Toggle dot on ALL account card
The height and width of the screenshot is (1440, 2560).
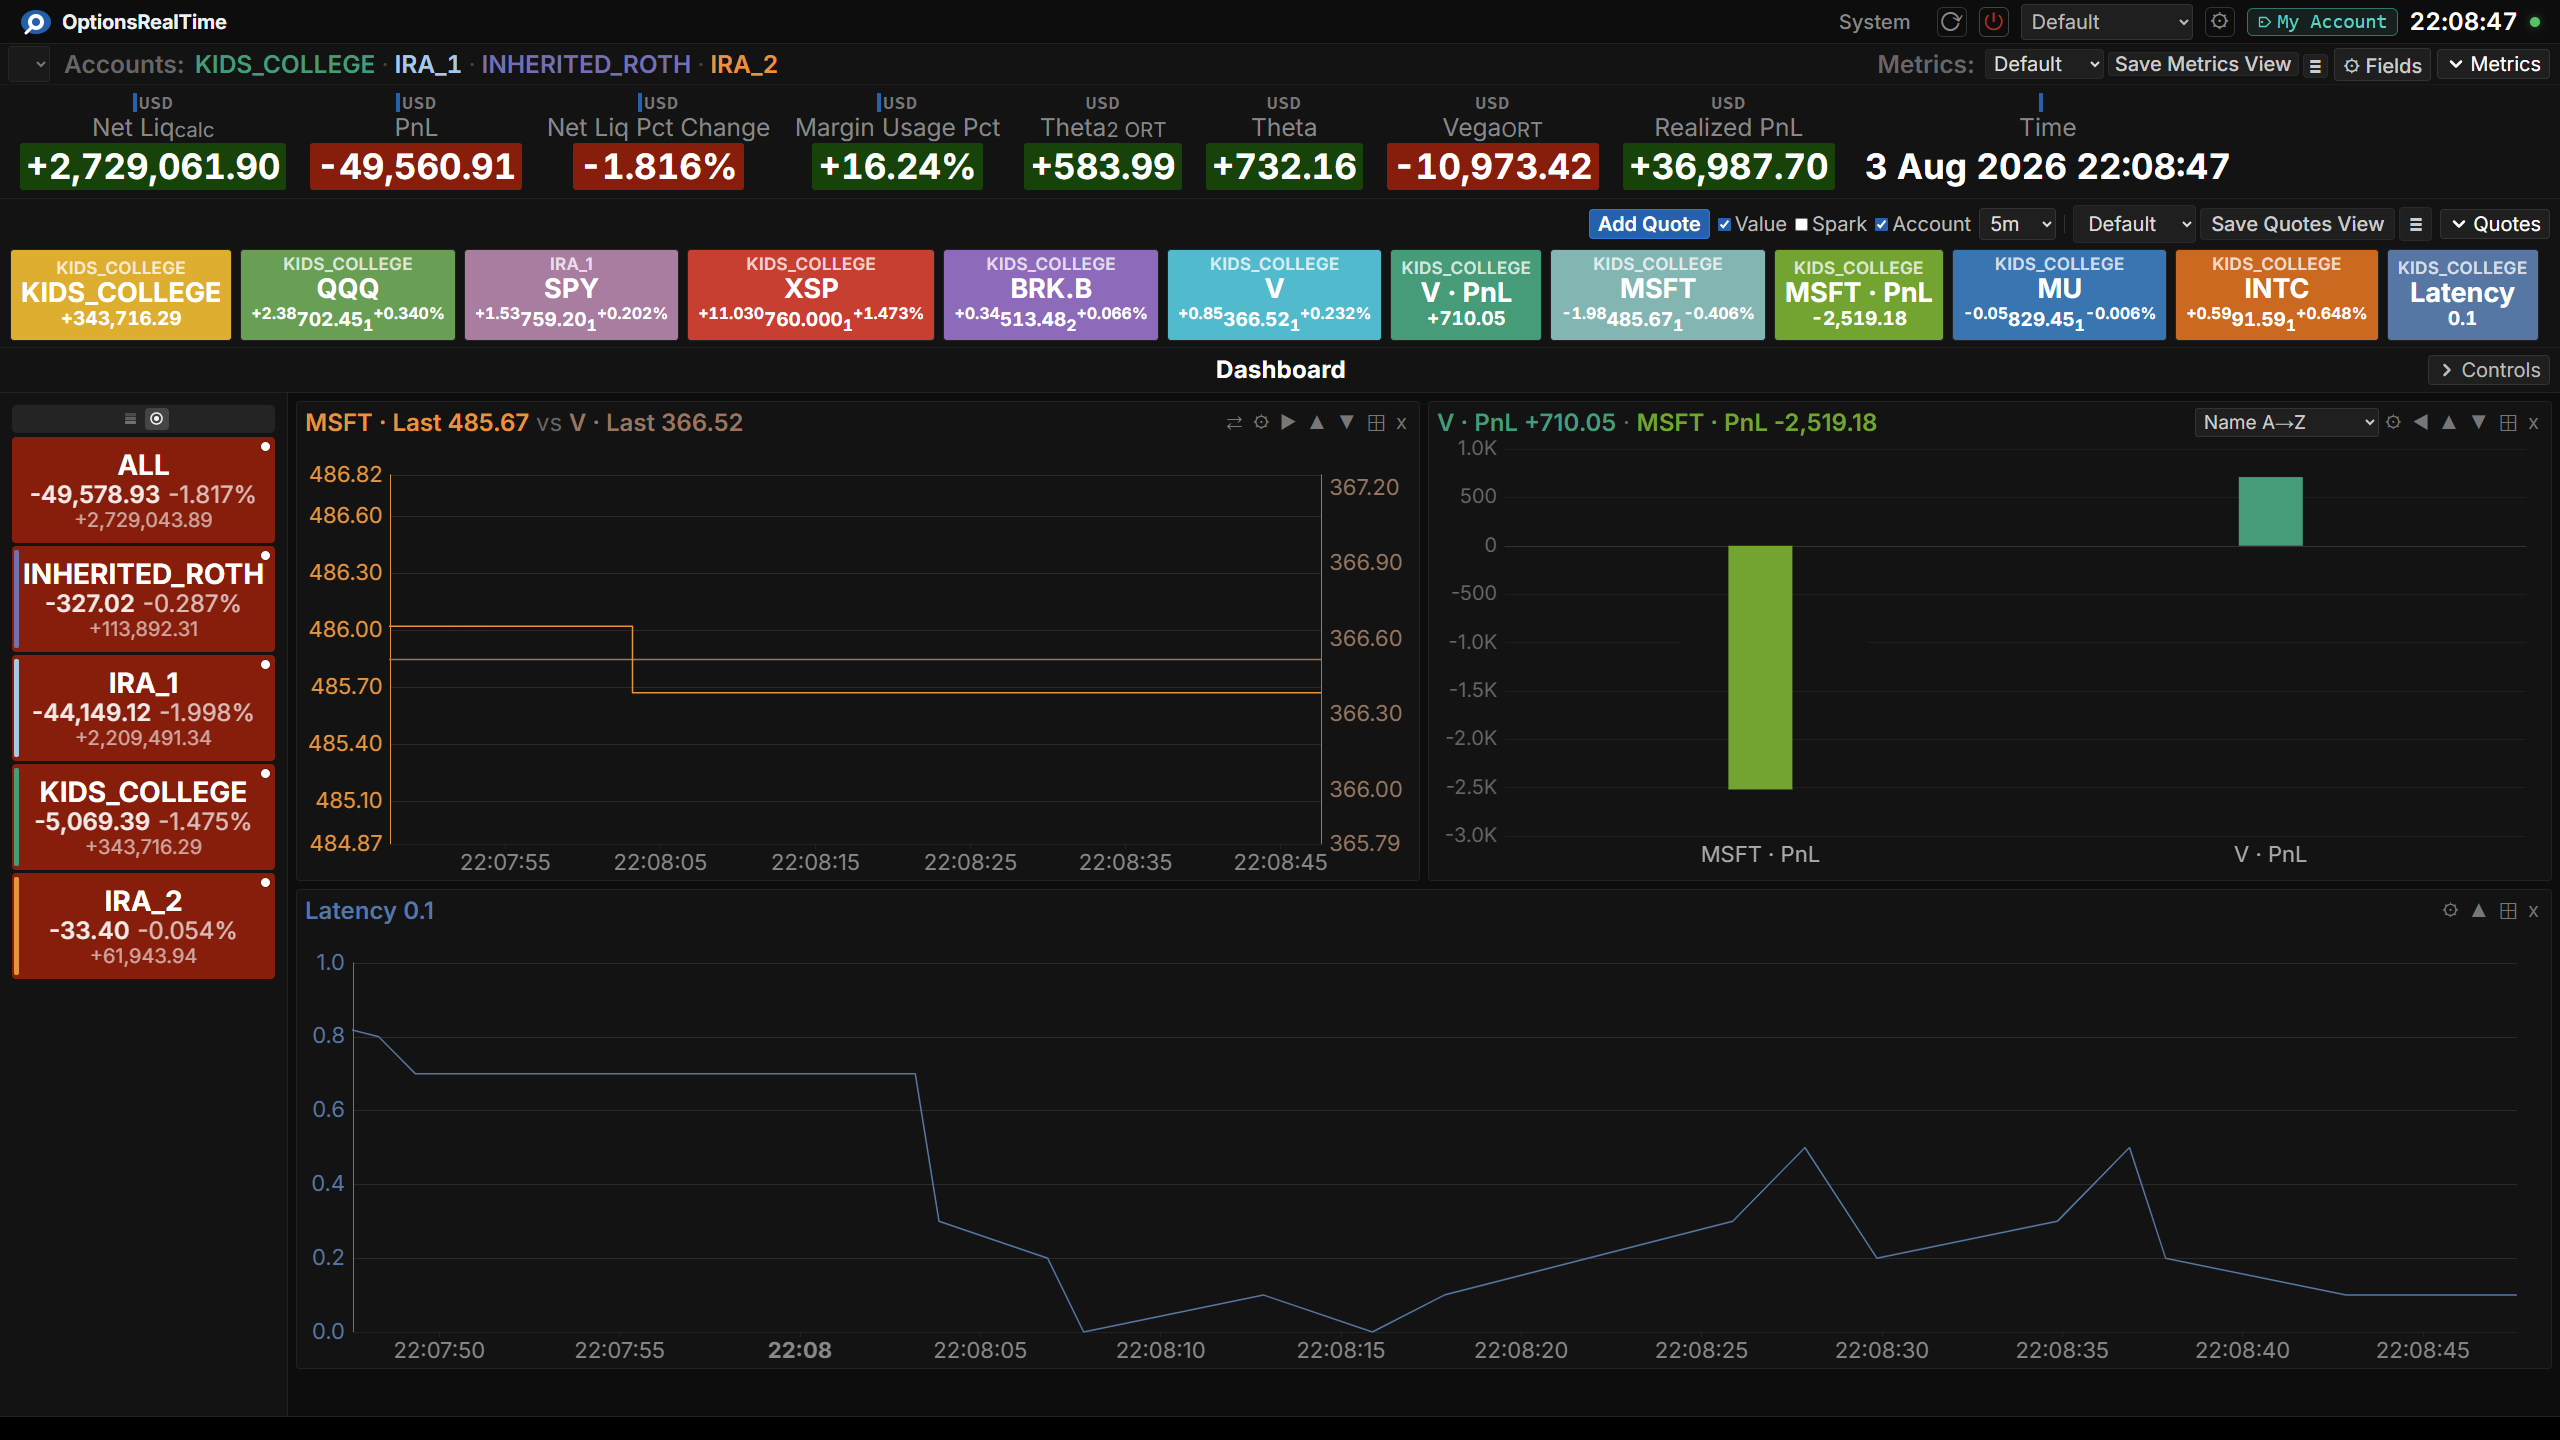point(265,447)
